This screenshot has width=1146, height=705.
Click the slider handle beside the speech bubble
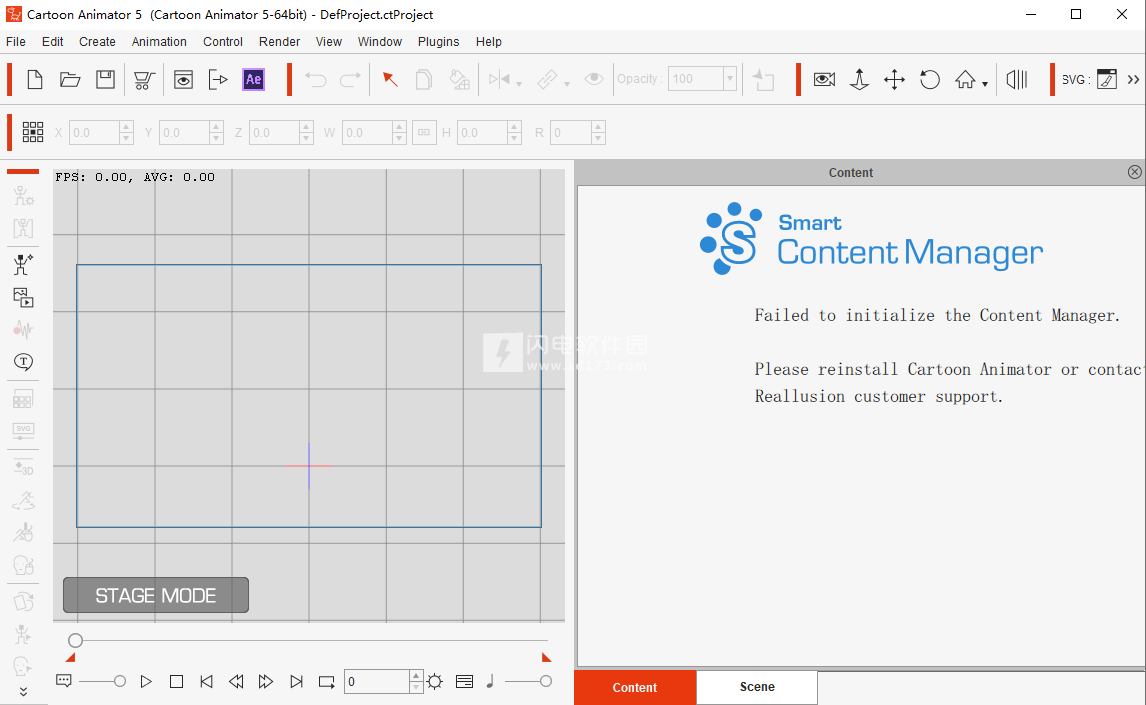[120, 682]
